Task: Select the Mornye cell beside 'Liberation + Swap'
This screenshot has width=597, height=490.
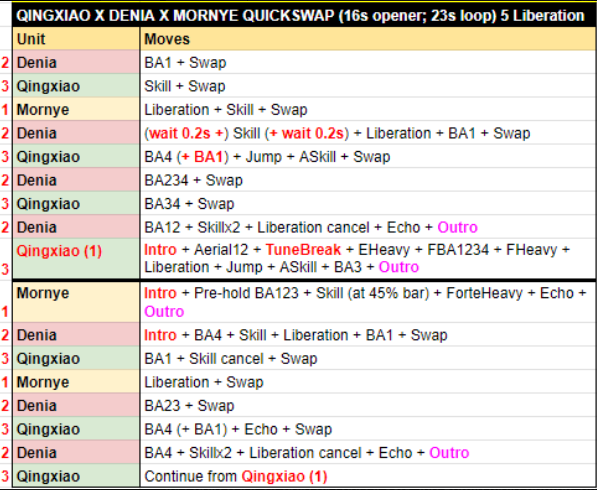Action: click(x=76, y=382)
